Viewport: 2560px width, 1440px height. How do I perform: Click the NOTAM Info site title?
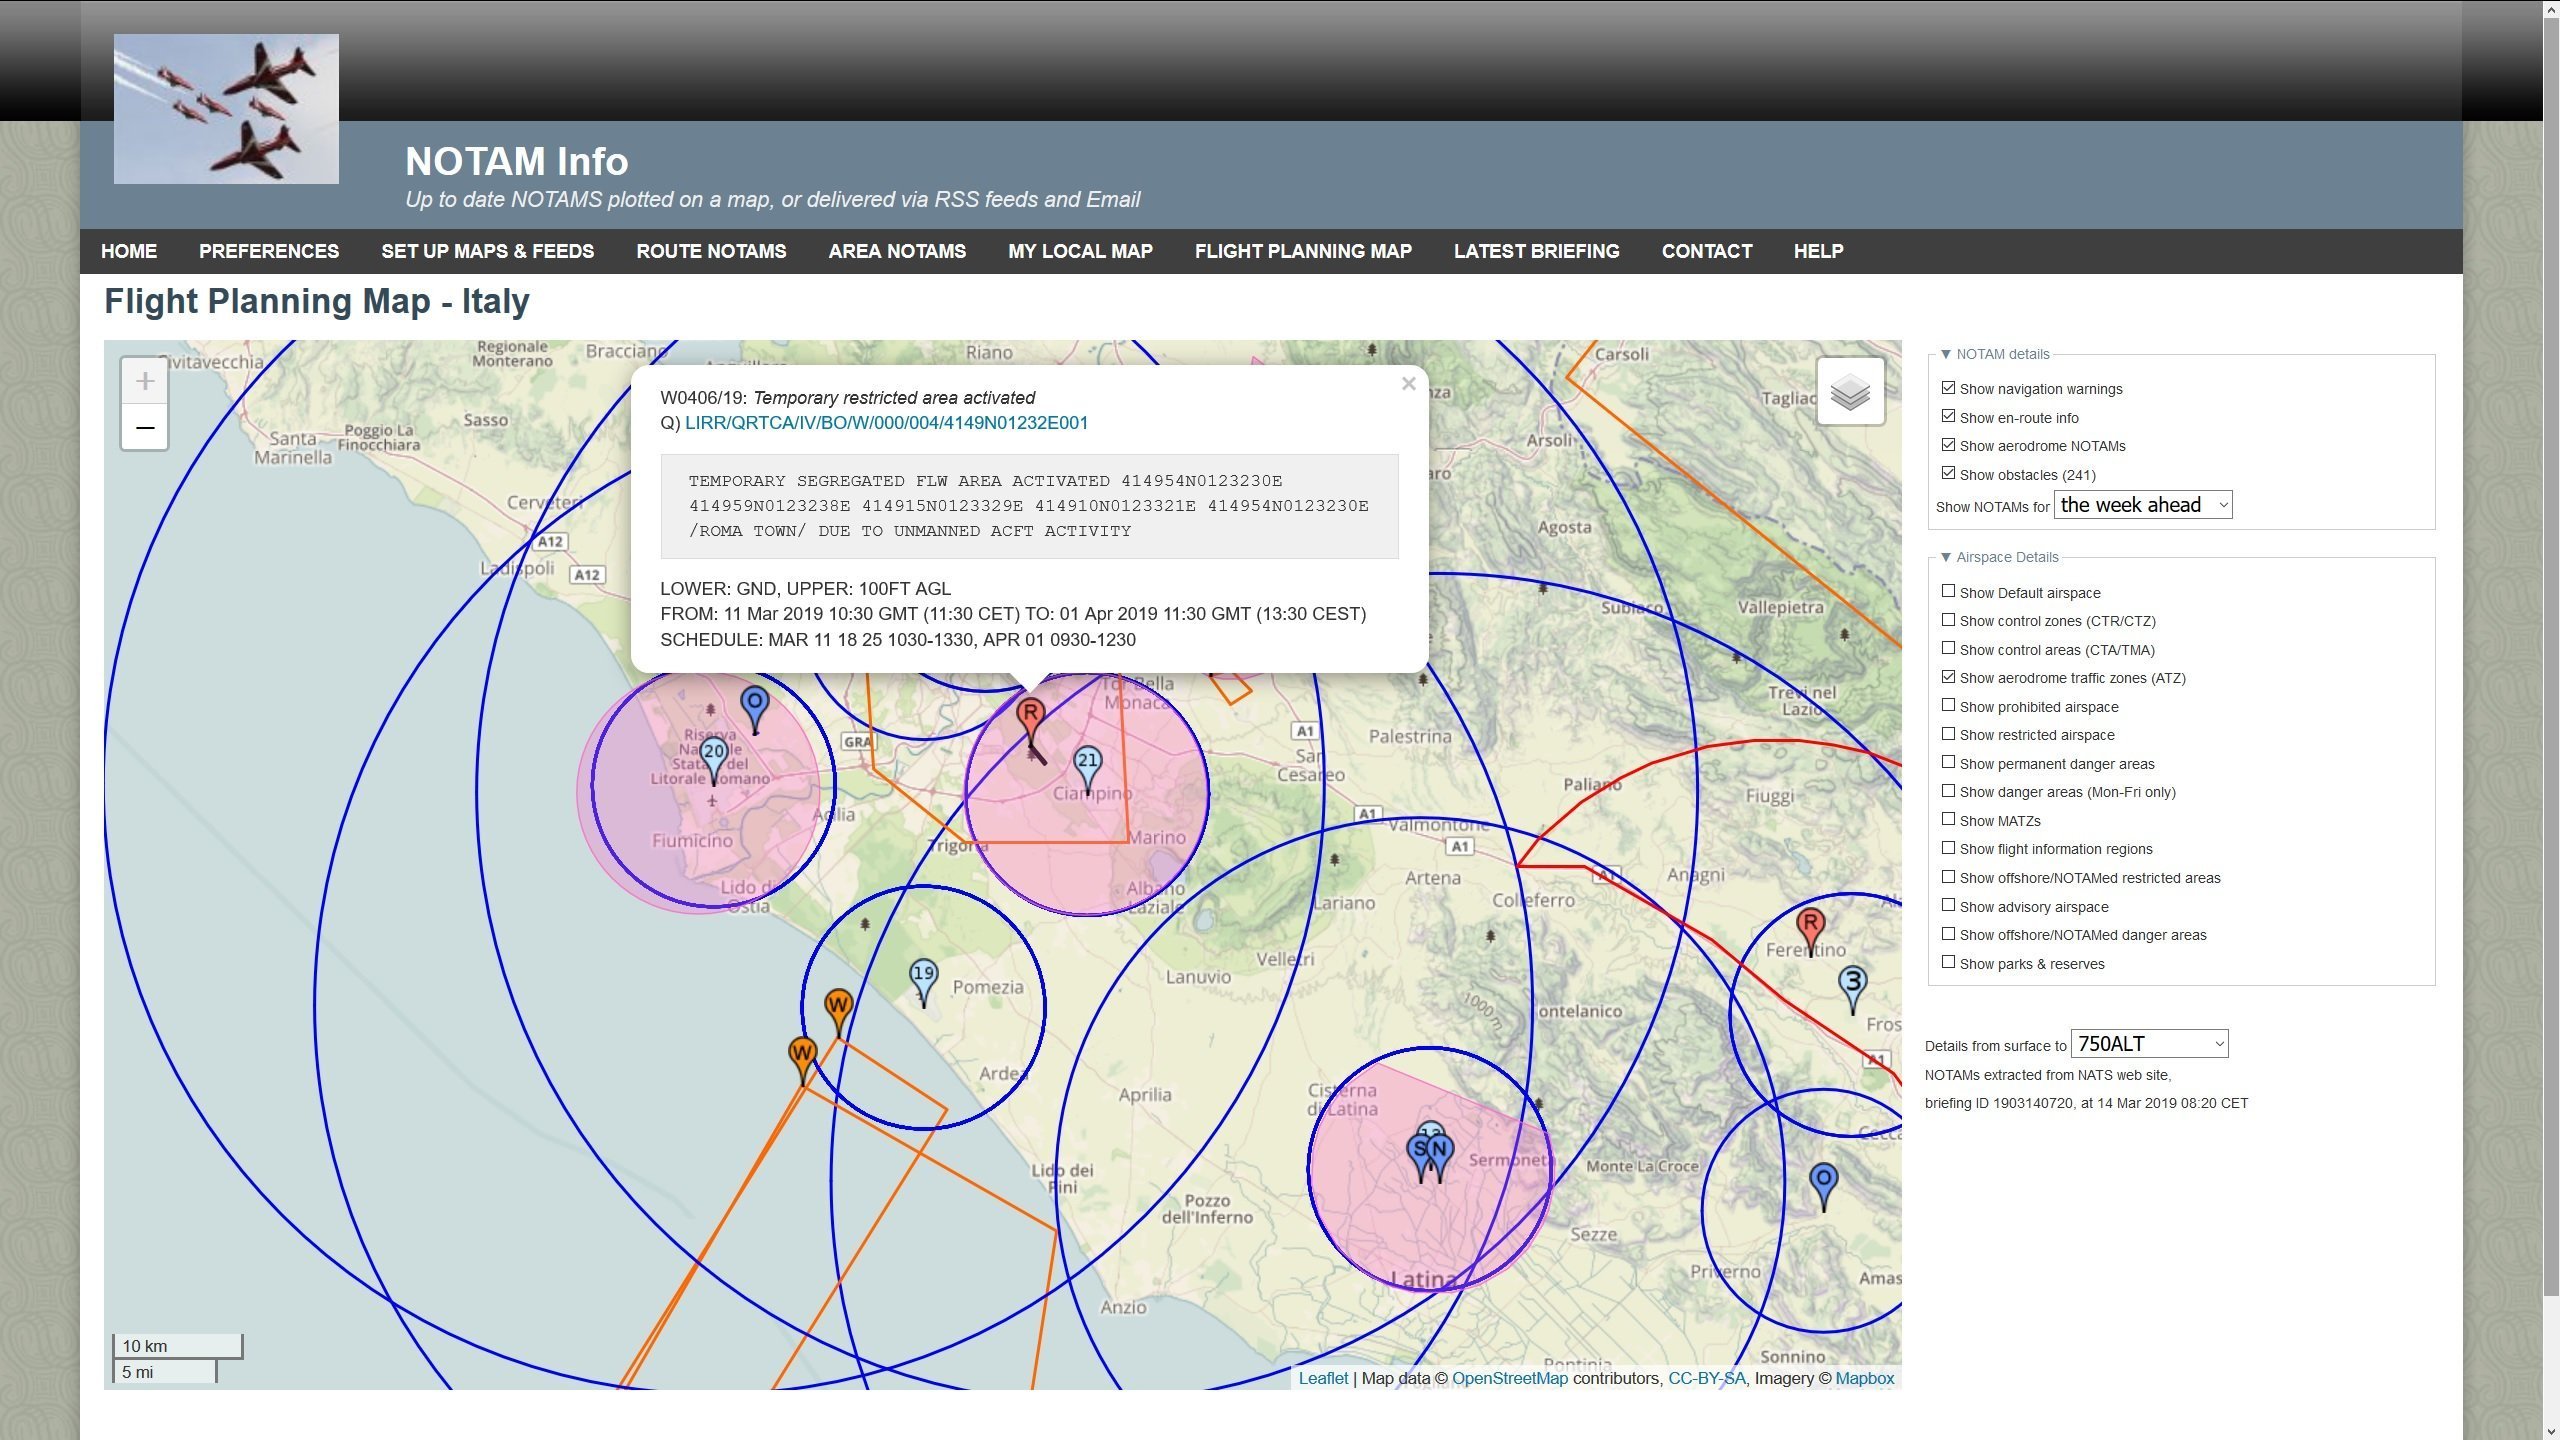point(516,161)
